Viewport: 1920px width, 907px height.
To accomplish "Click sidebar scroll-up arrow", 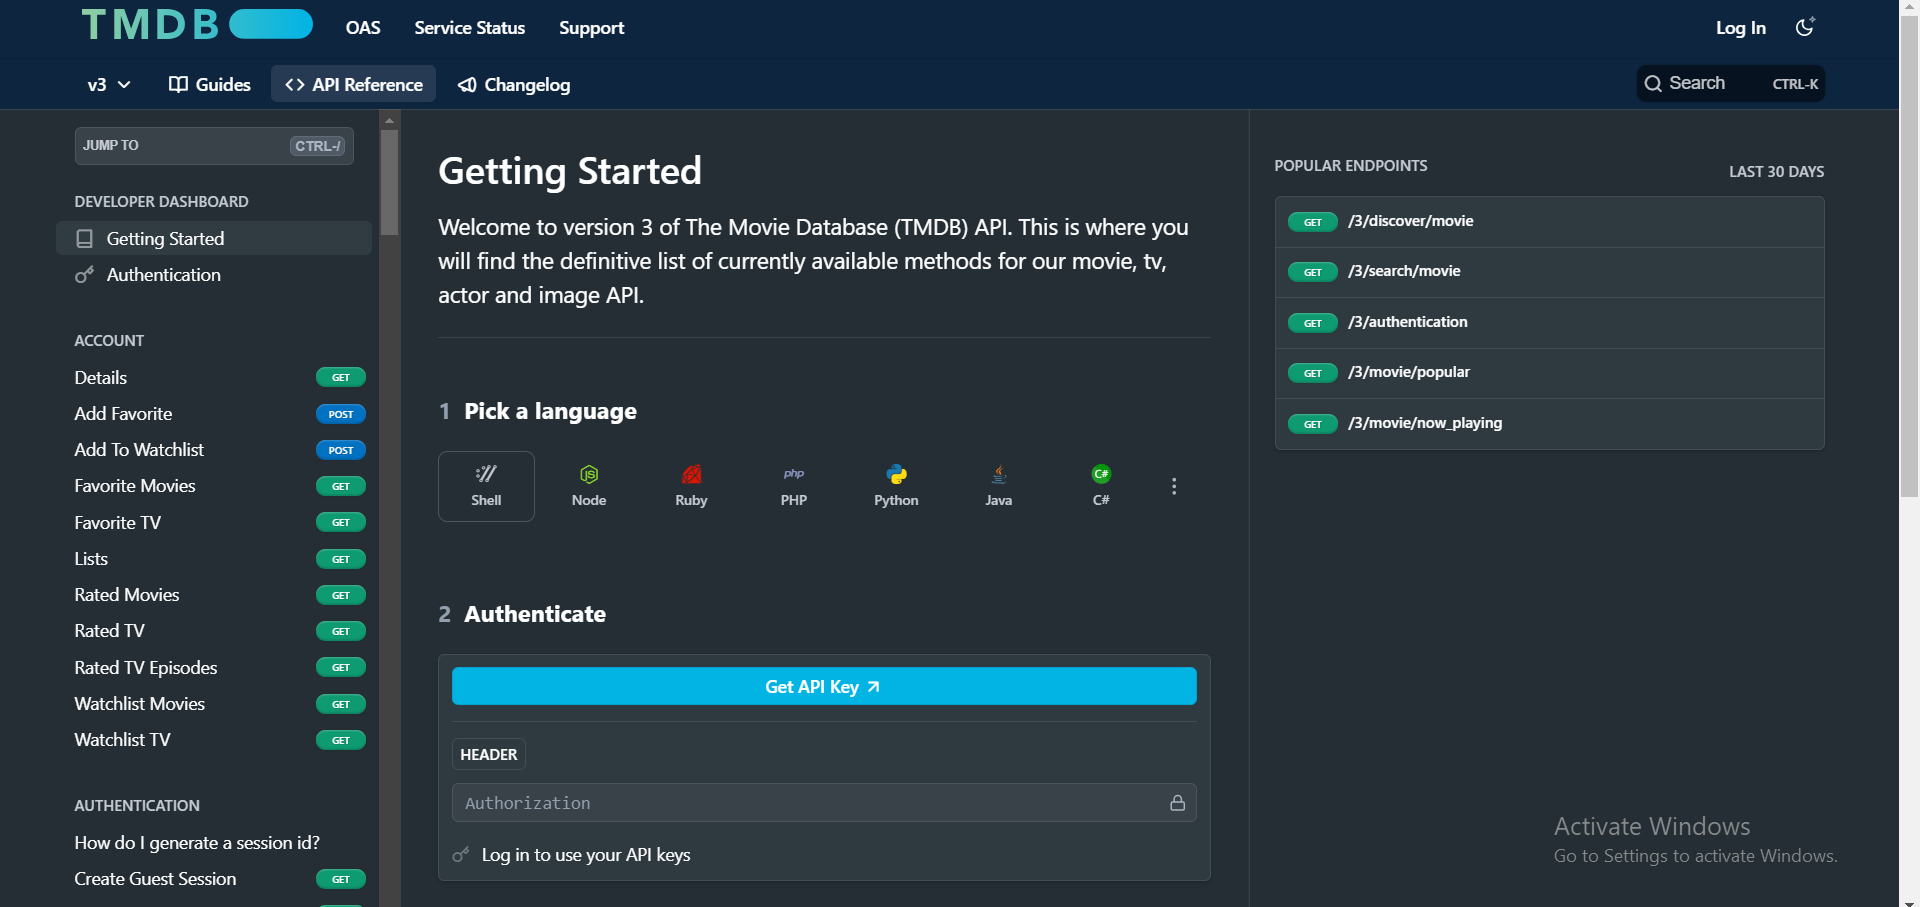I will point(390,120).
